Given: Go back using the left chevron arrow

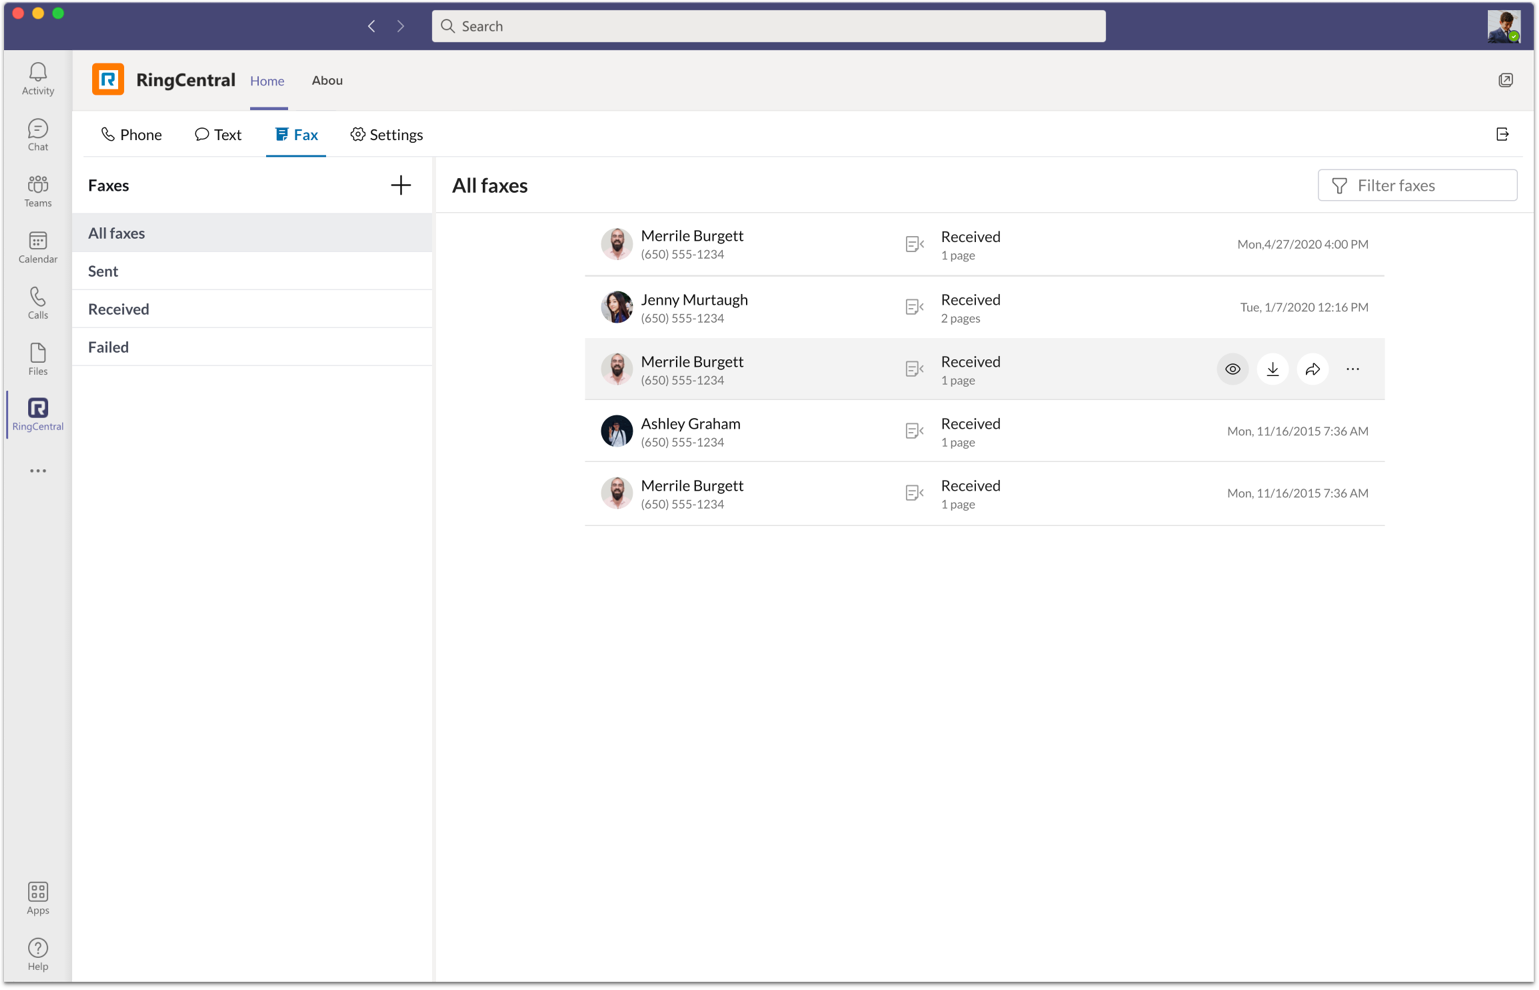Looking at the screenshot, I should click(371, 26).
